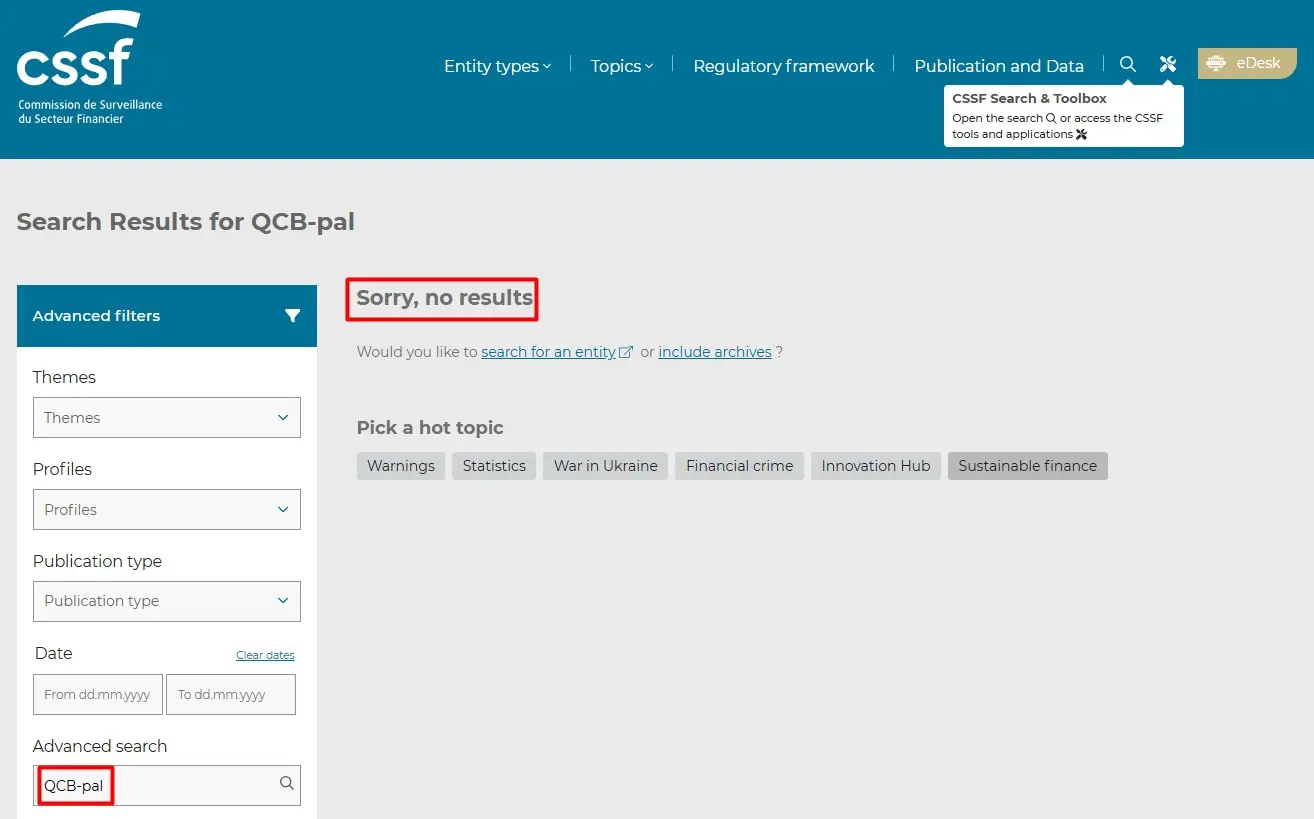Open search via magnifying glass icon in header
Screen dimensions: 1314x819
[x=1127, y=64]
